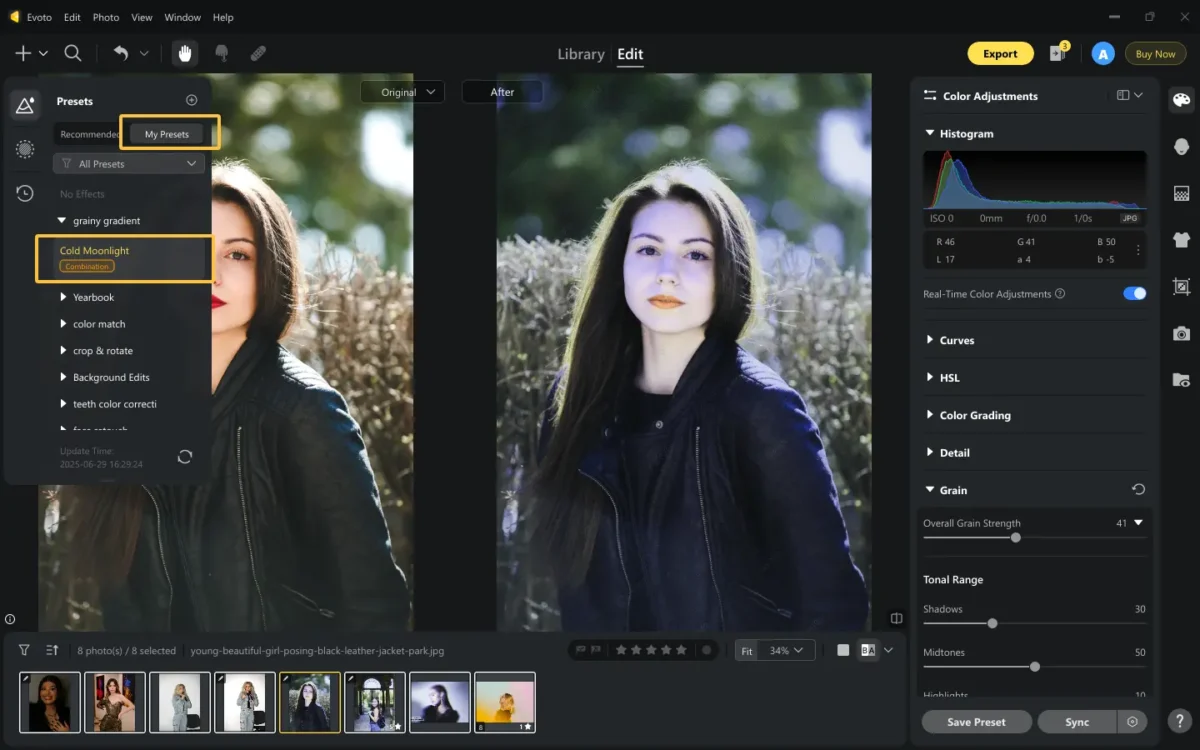Switch to the My Presets tab

[167, 134]
